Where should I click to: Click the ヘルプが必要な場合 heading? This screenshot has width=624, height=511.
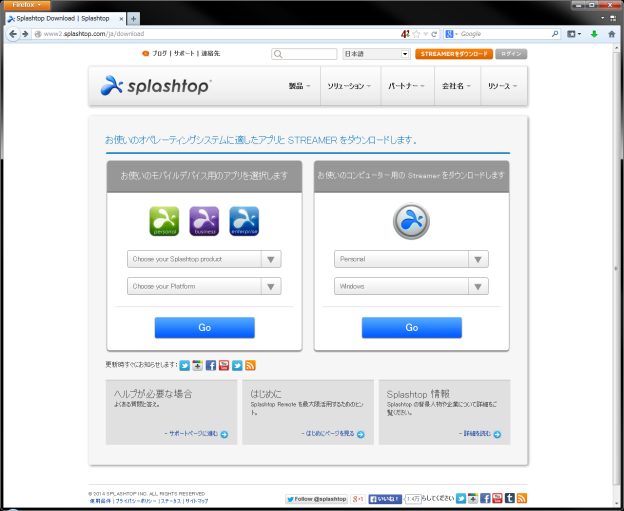pos(153,394)
